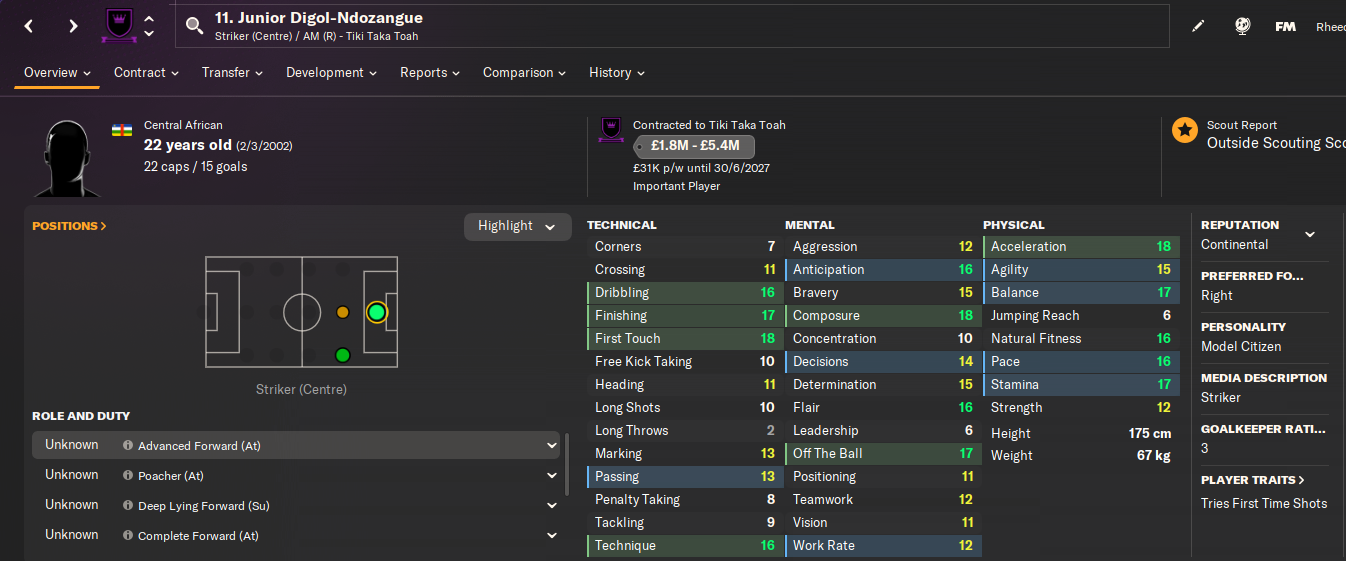Click the info icon beside Poacher (At)

pos(128,476)
